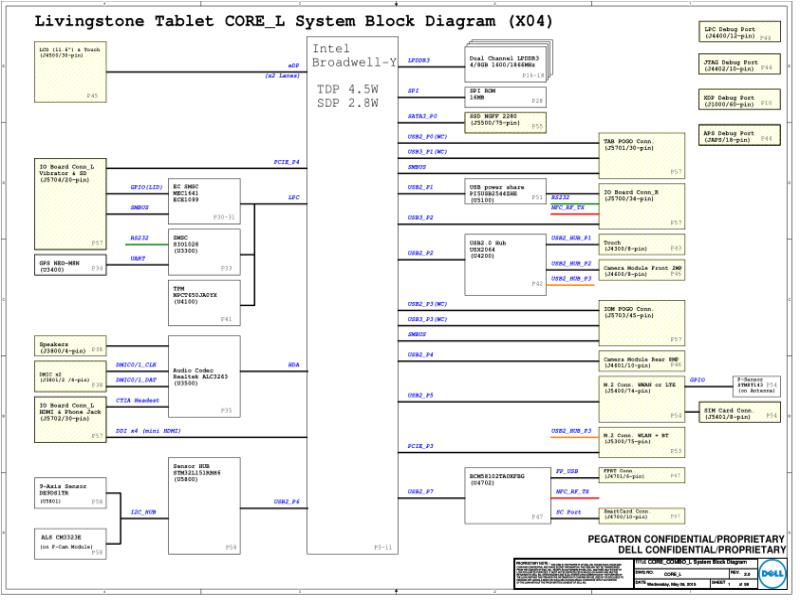Select the Dual Channel LPDDR3 memory block
Image resolution: width=800 pixels, height=600 pixels.
click(506, 63)
